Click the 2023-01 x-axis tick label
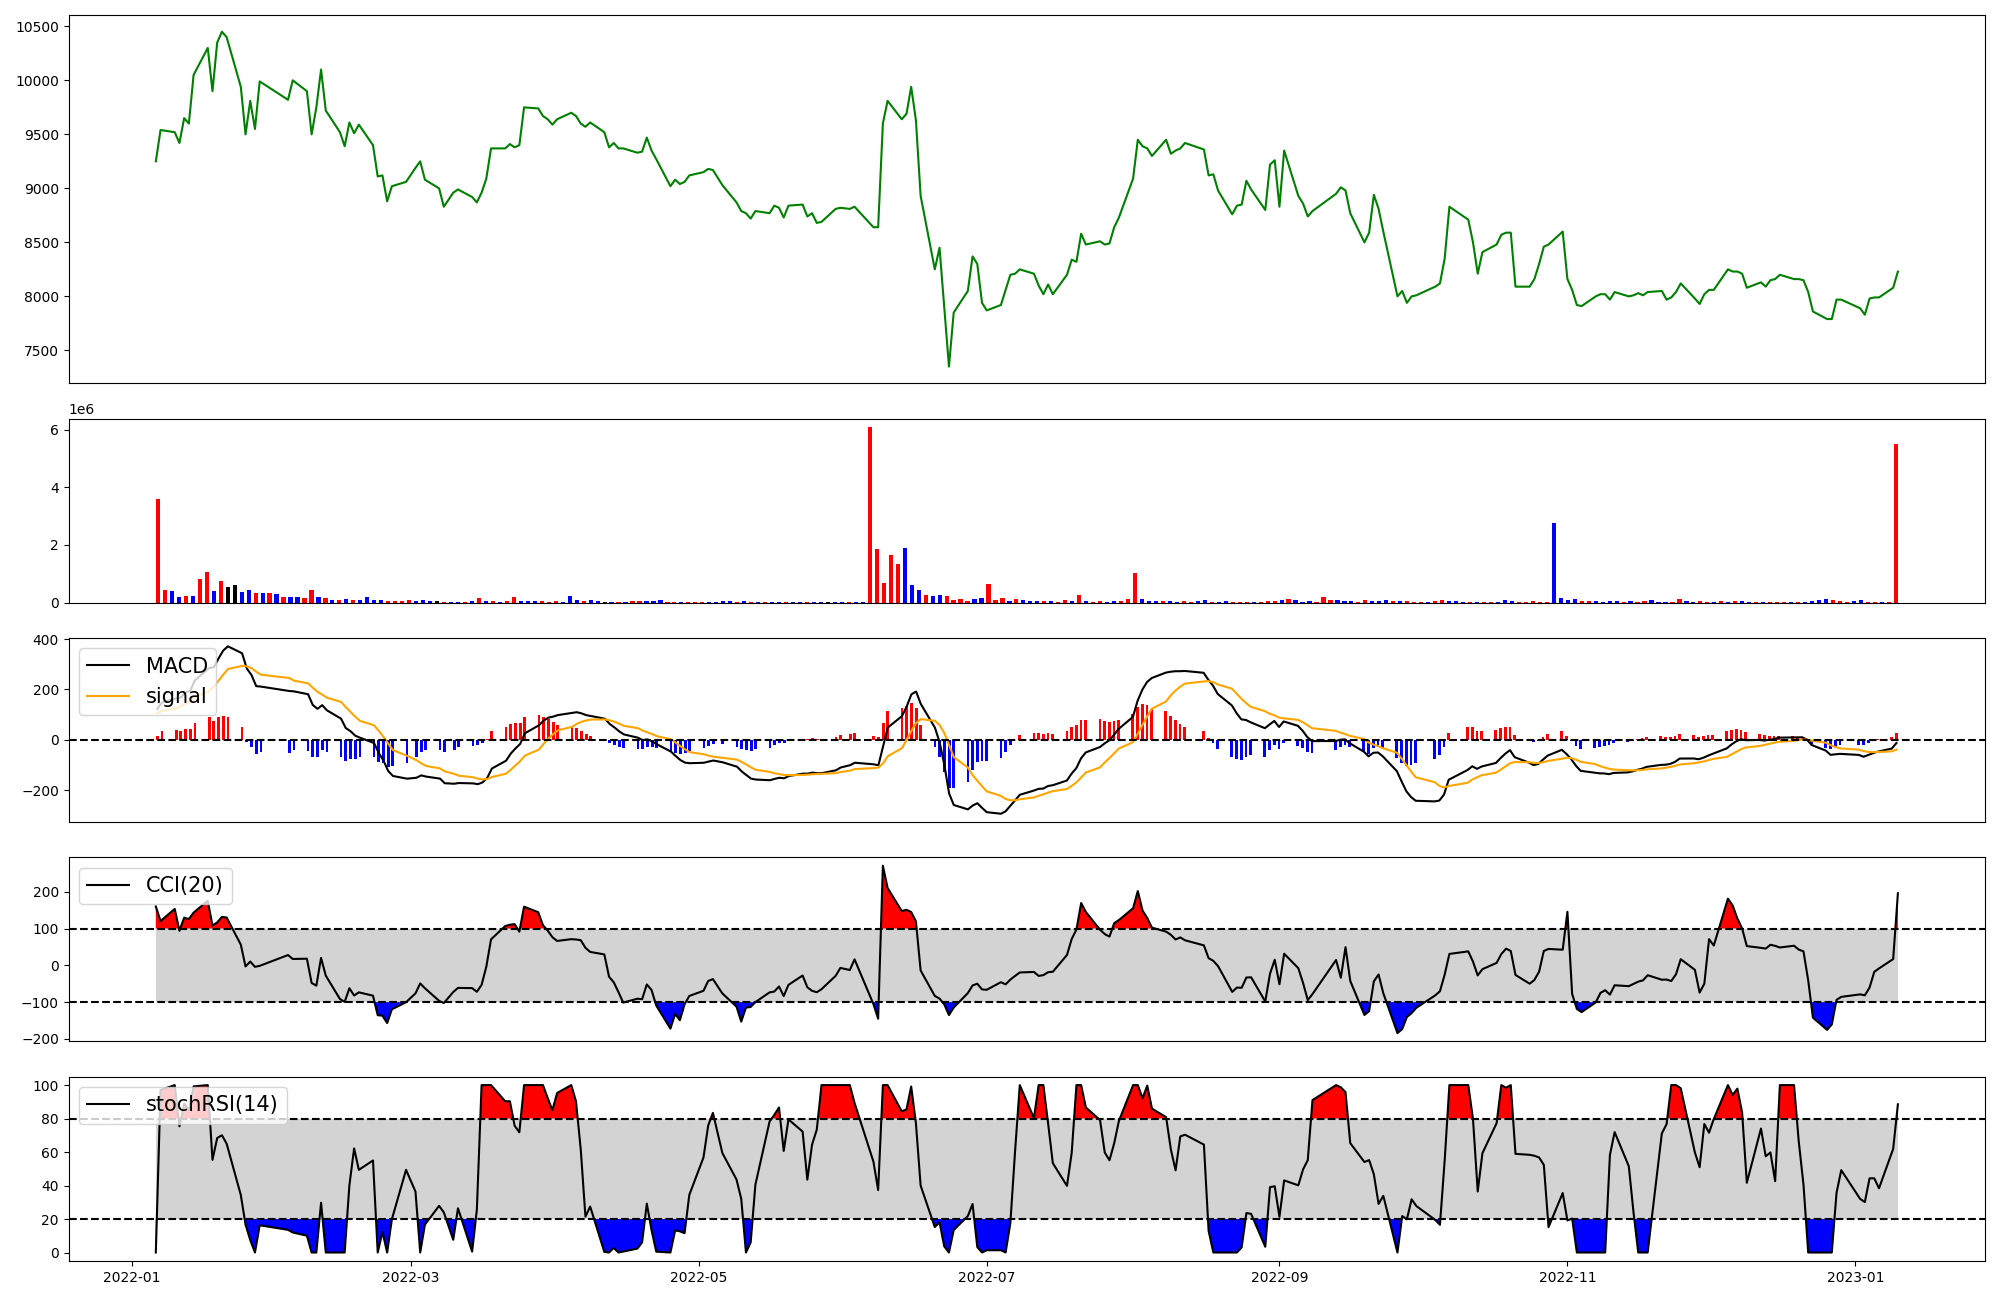 pos(1856,1277)
